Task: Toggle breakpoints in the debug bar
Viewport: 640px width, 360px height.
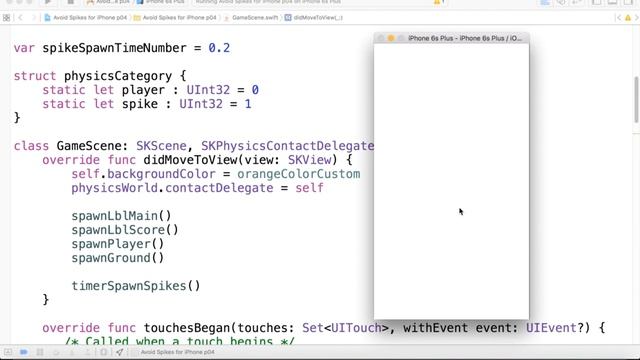Action: [24, 352]
